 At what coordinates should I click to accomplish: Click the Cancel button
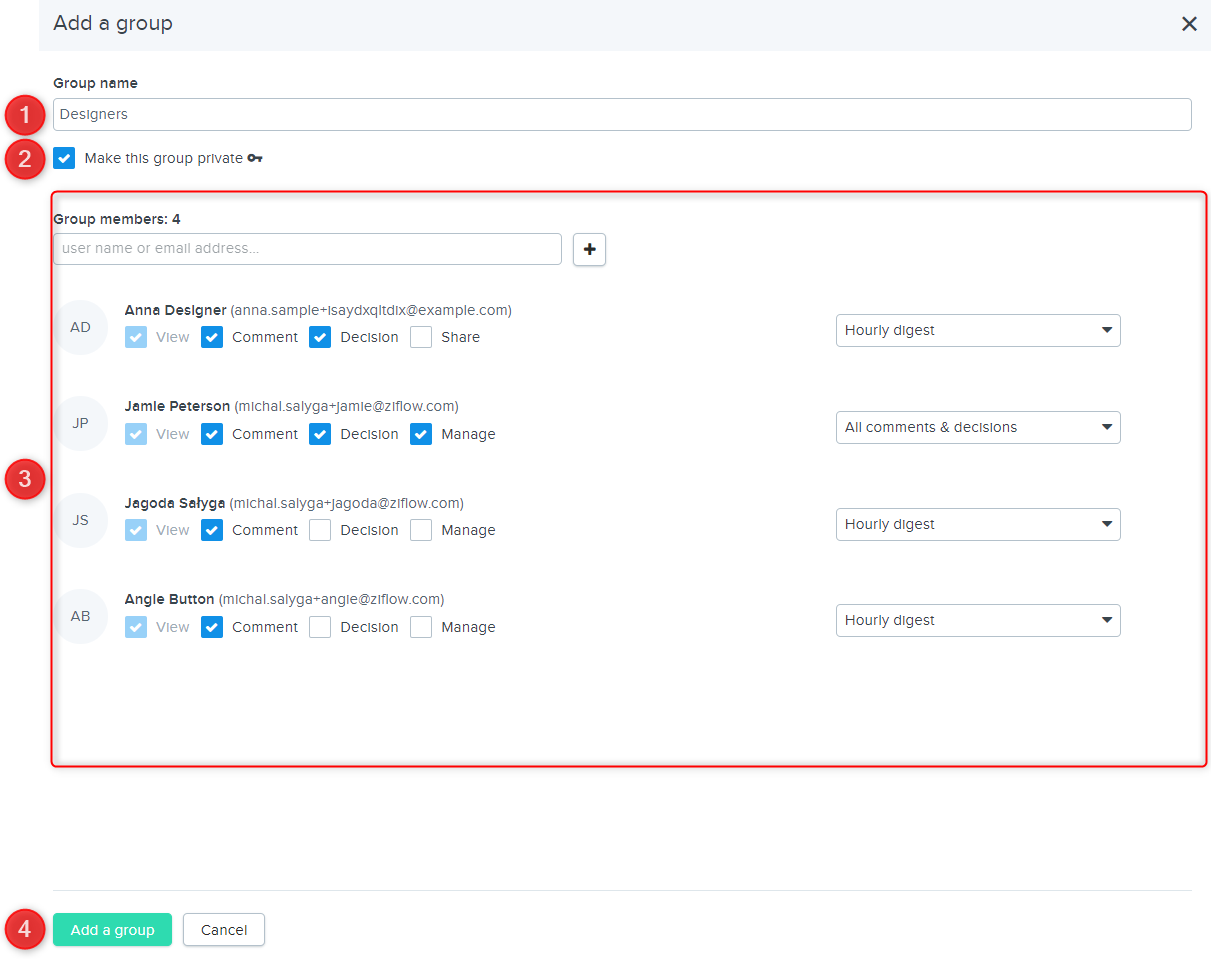coord(224,930)
